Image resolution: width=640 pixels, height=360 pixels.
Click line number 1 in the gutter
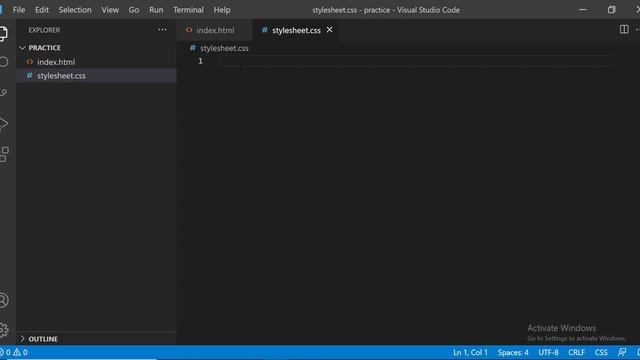coord(200,61)
